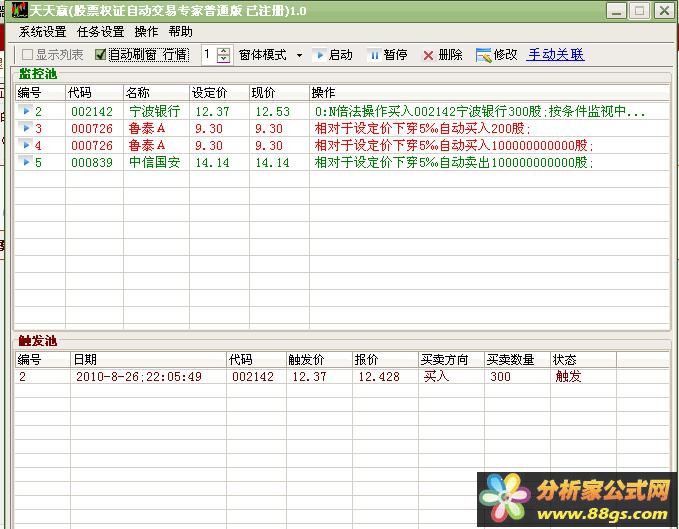Select date 2010-8-26;22:05:49 in 触发池

coord(139,377)
